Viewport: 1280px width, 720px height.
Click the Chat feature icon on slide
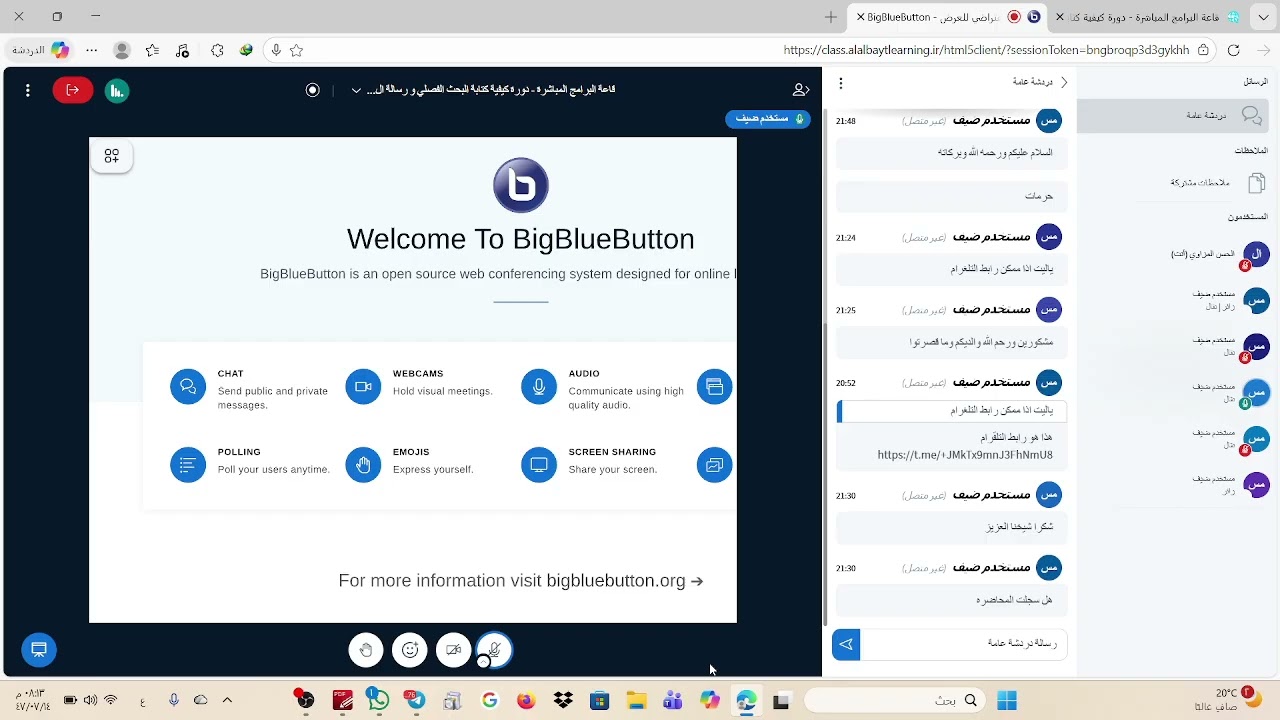pos(188,387)
